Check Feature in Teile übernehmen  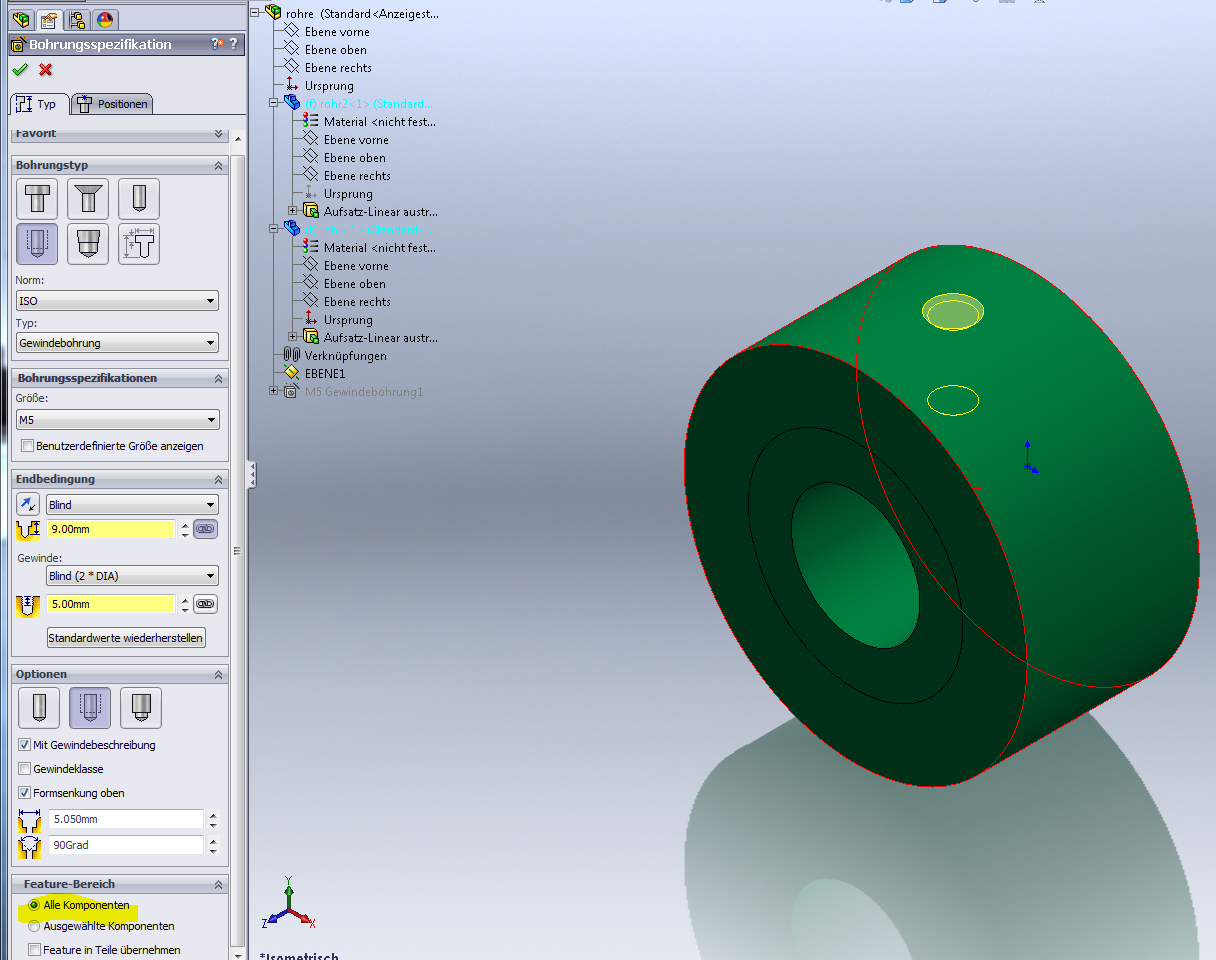(x=35, y=950)
